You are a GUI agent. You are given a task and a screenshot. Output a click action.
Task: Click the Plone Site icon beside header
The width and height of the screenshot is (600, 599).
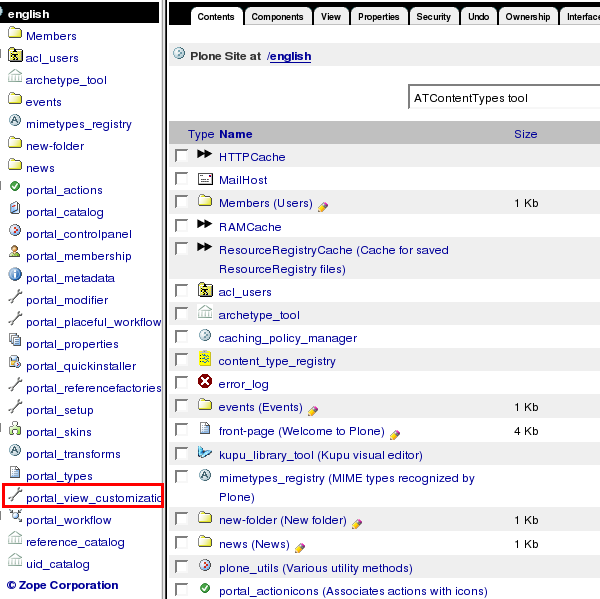pyautogui.click(x=179, y=53)
